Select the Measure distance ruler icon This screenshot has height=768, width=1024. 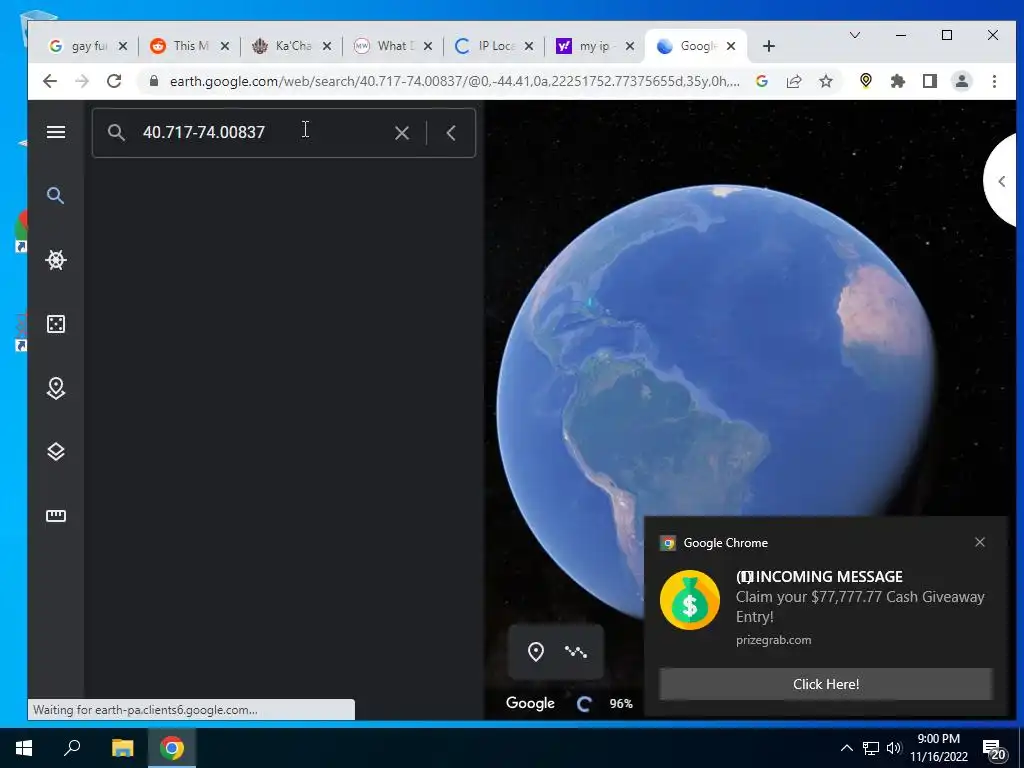pos(56,516)
